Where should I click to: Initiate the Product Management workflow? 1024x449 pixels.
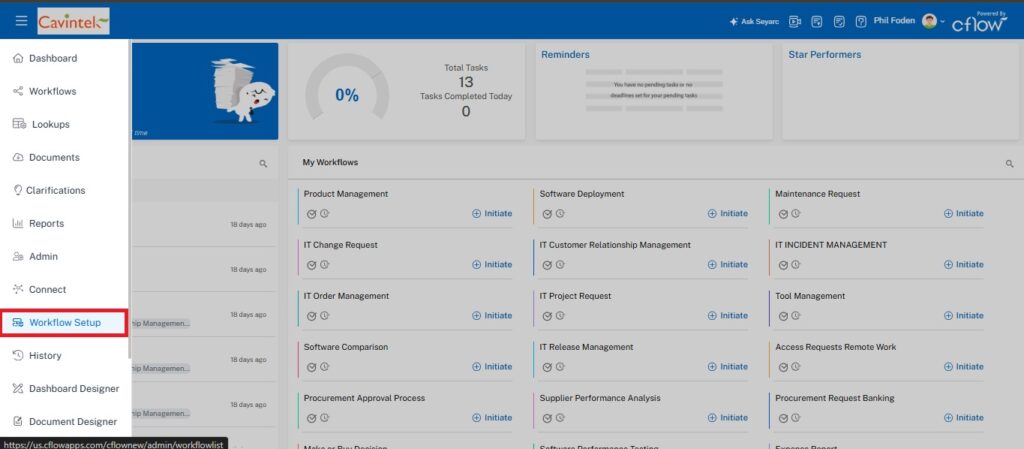tap(492, 213)
